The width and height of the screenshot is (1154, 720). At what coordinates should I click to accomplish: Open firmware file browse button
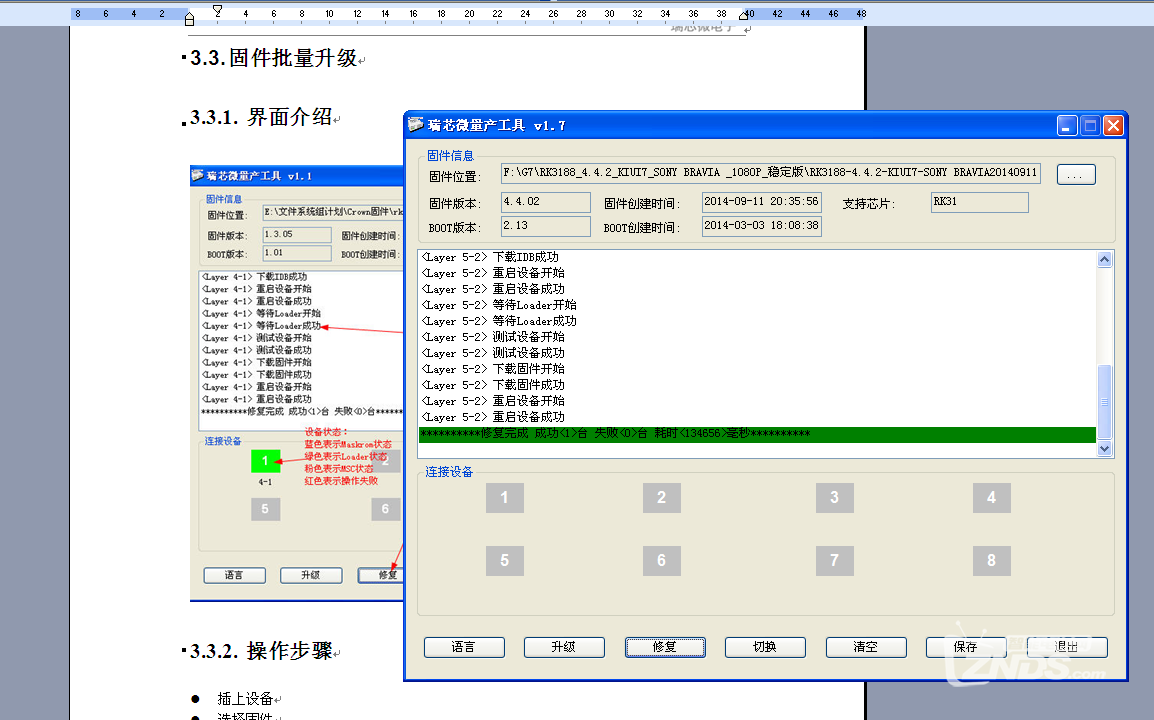click(1076, 175)
